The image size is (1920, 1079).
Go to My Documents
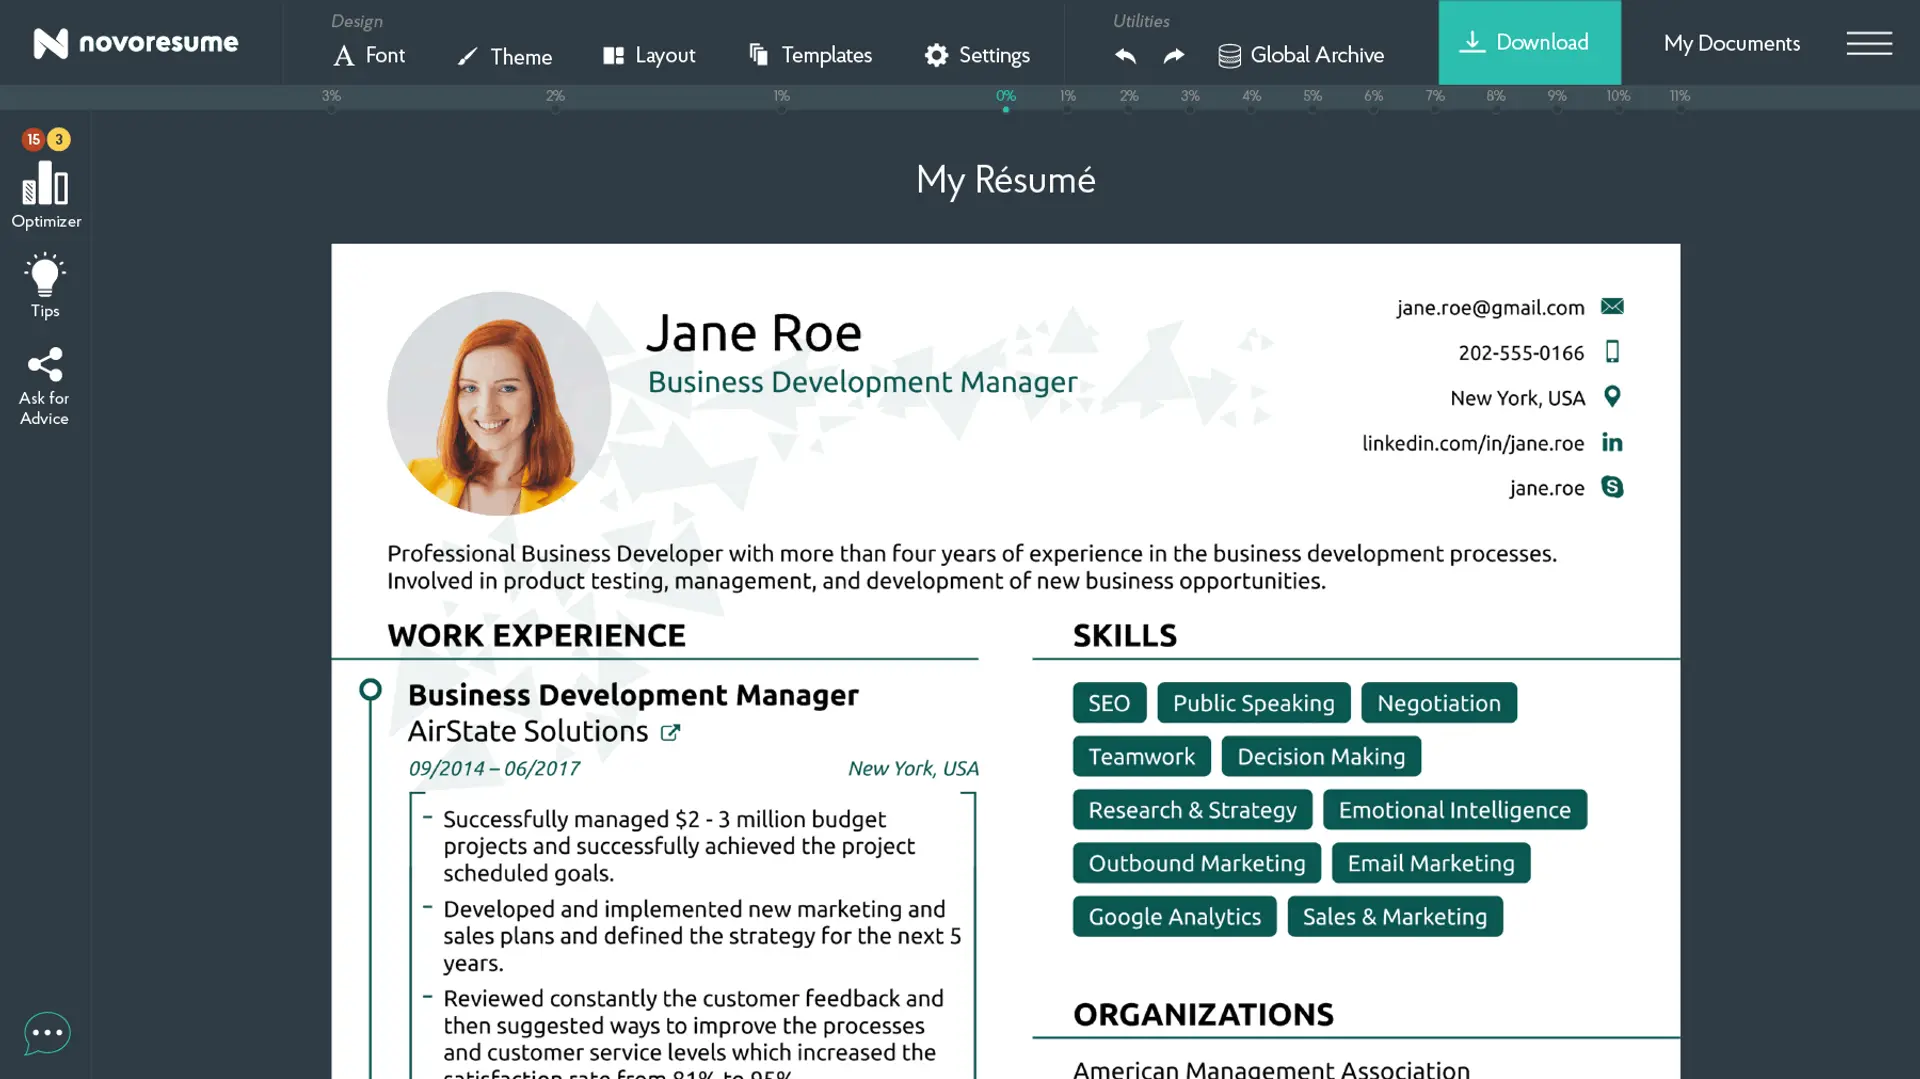(1731, 43)
